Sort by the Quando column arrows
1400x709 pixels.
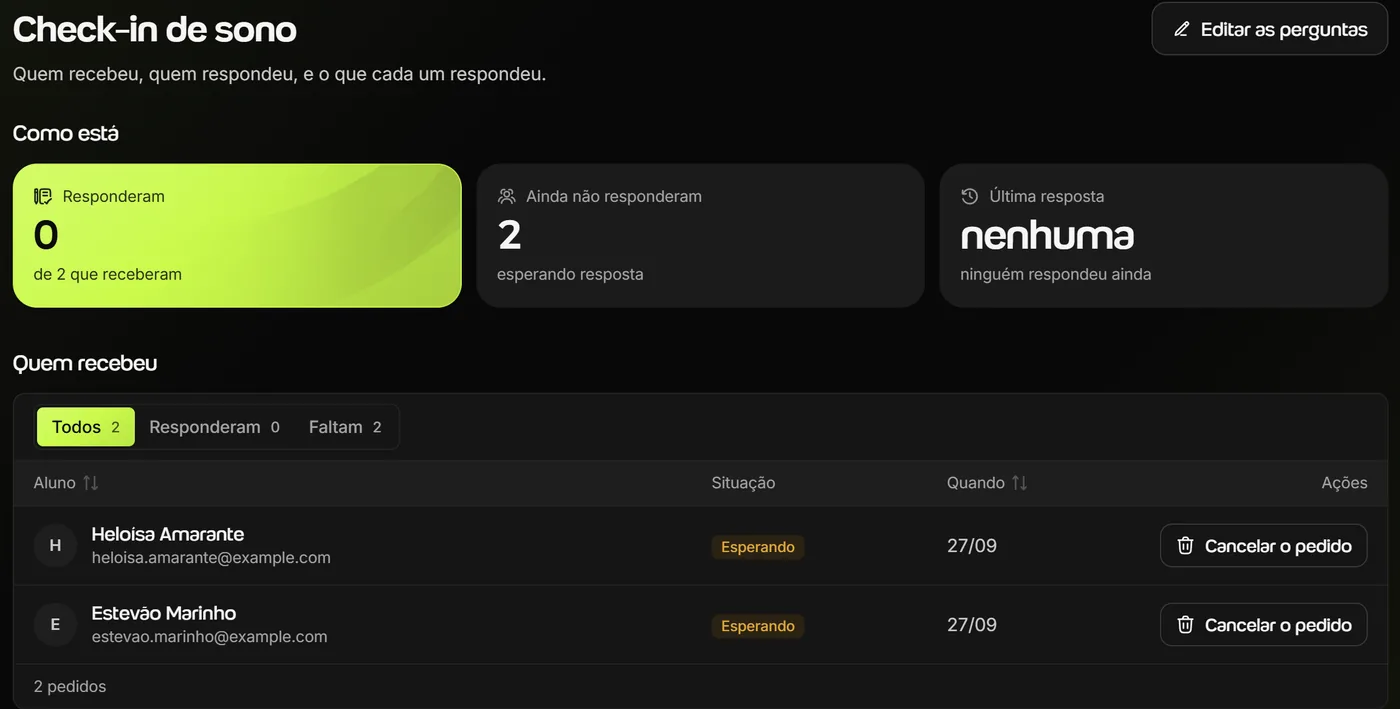(1020, 483)
